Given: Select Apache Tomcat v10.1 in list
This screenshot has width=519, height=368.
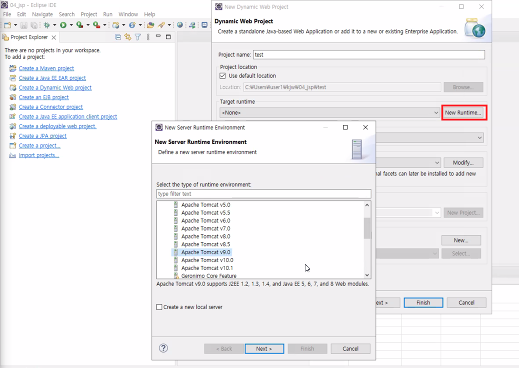Looking at the screenshot, I should point(207,268).
